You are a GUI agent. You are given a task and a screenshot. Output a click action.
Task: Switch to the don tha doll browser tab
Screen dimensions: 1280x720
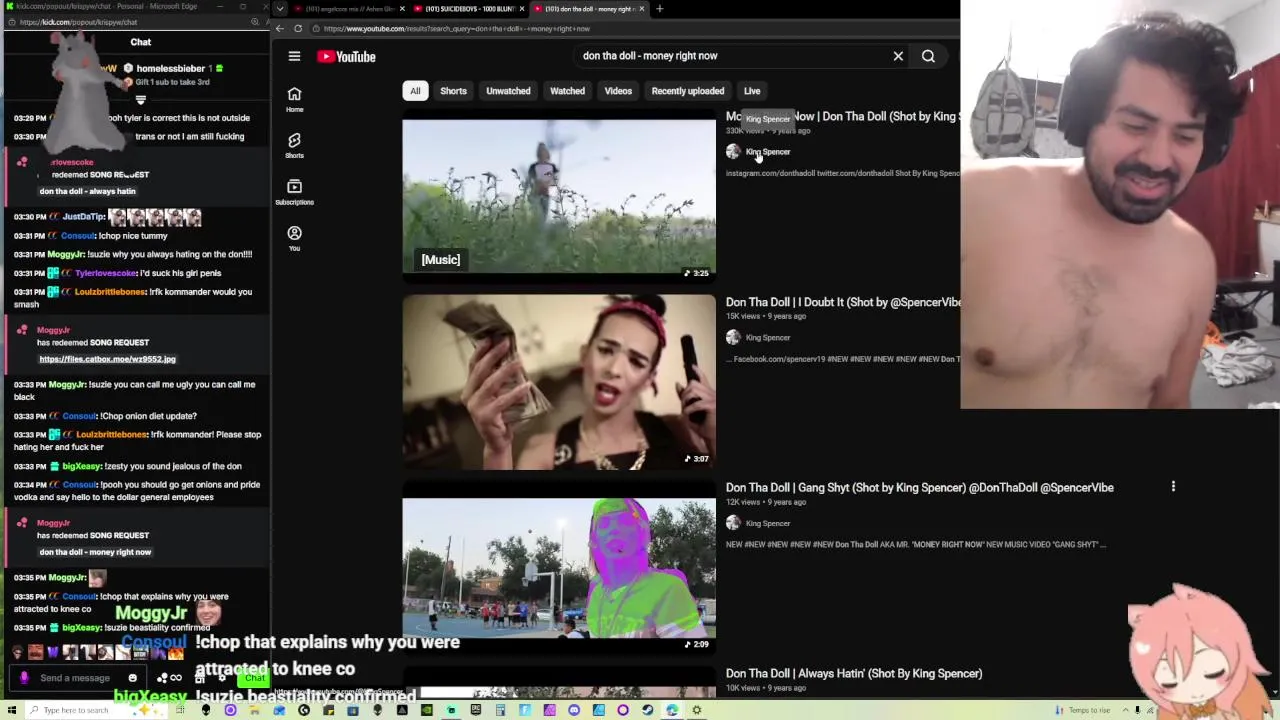coord(588,9)
